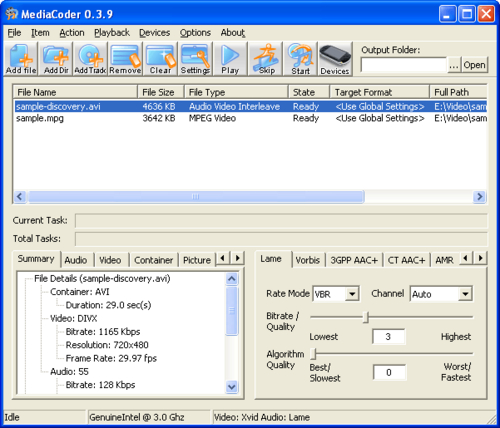This screenshot has width=500, height=428.
Task: Switch to the CT AAC+ tab
Action: point(406,260)
